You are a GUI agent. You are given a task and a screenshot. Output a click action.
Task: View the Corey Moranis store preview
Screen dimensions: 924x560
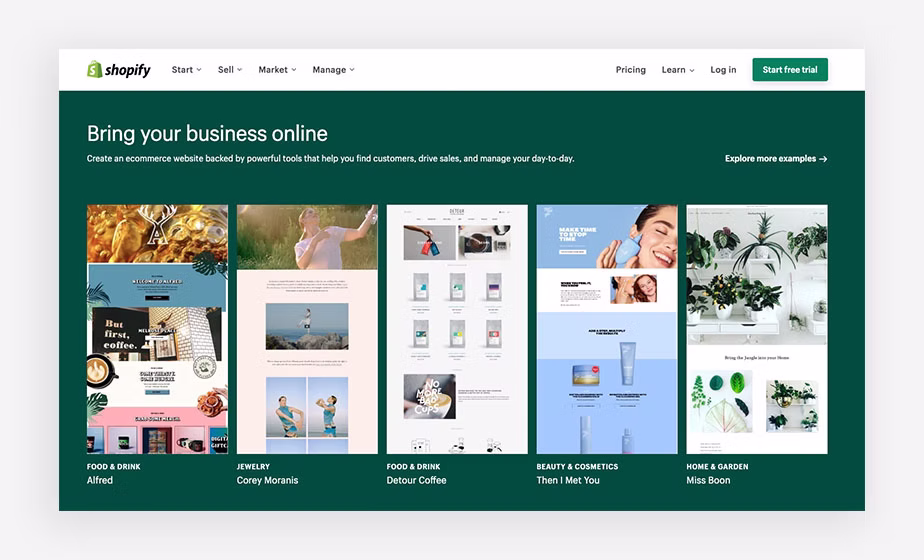(x=307, y=329)
